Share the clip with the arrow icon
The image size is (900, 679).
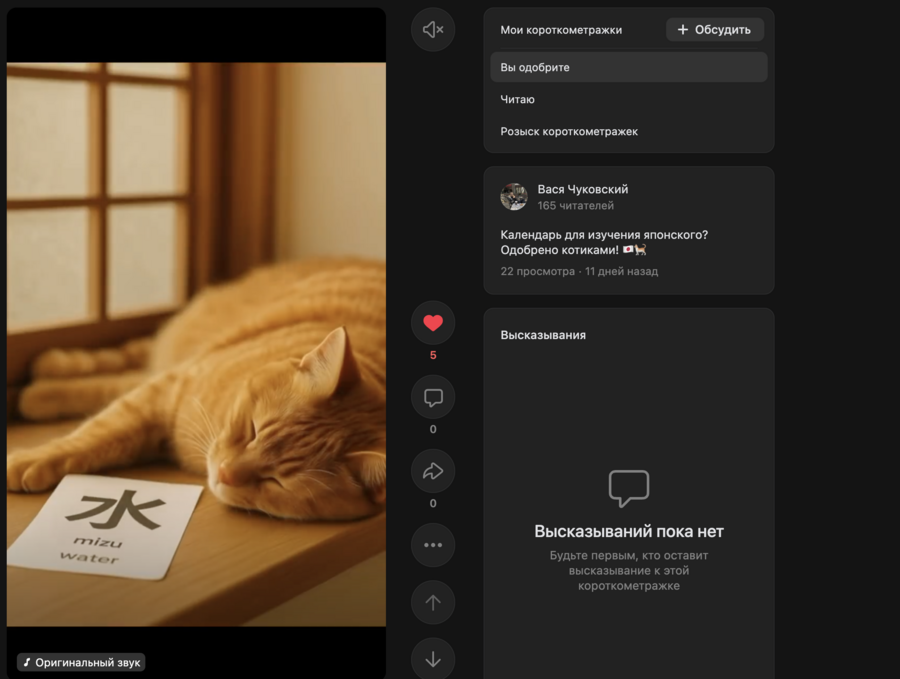coord(433,471)
